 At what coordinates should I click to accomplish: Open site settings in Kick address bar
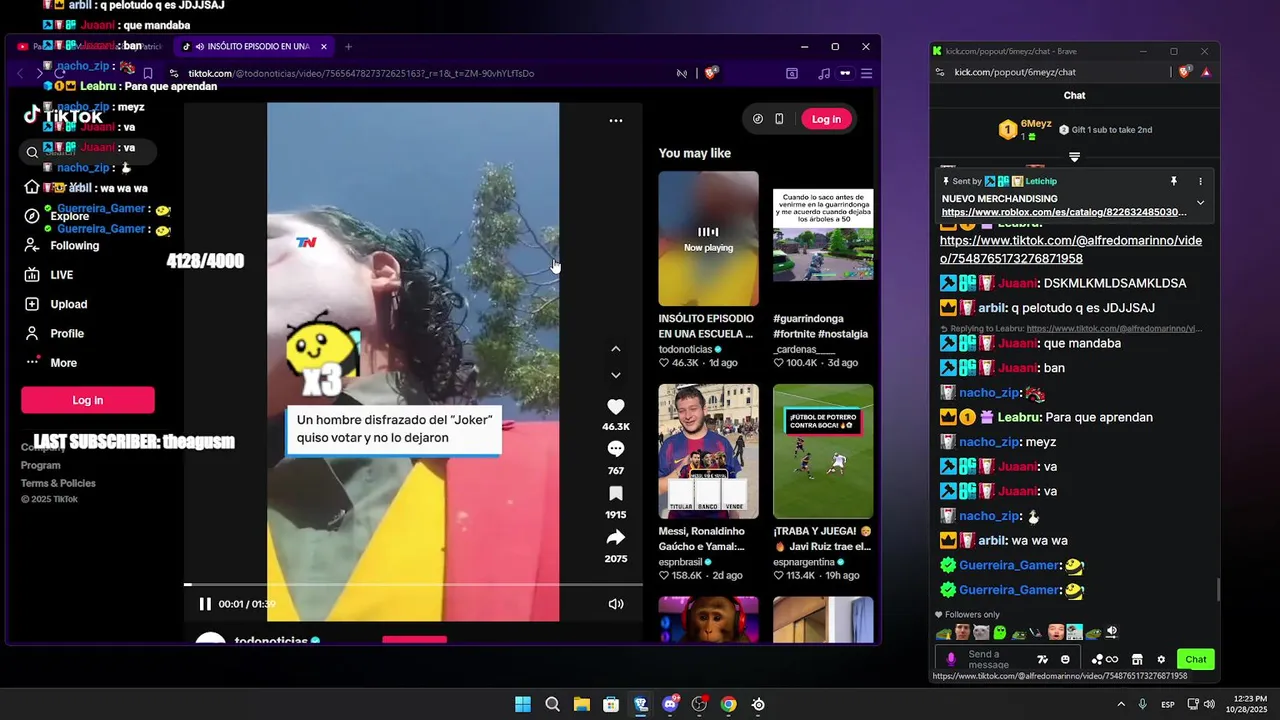940,72
